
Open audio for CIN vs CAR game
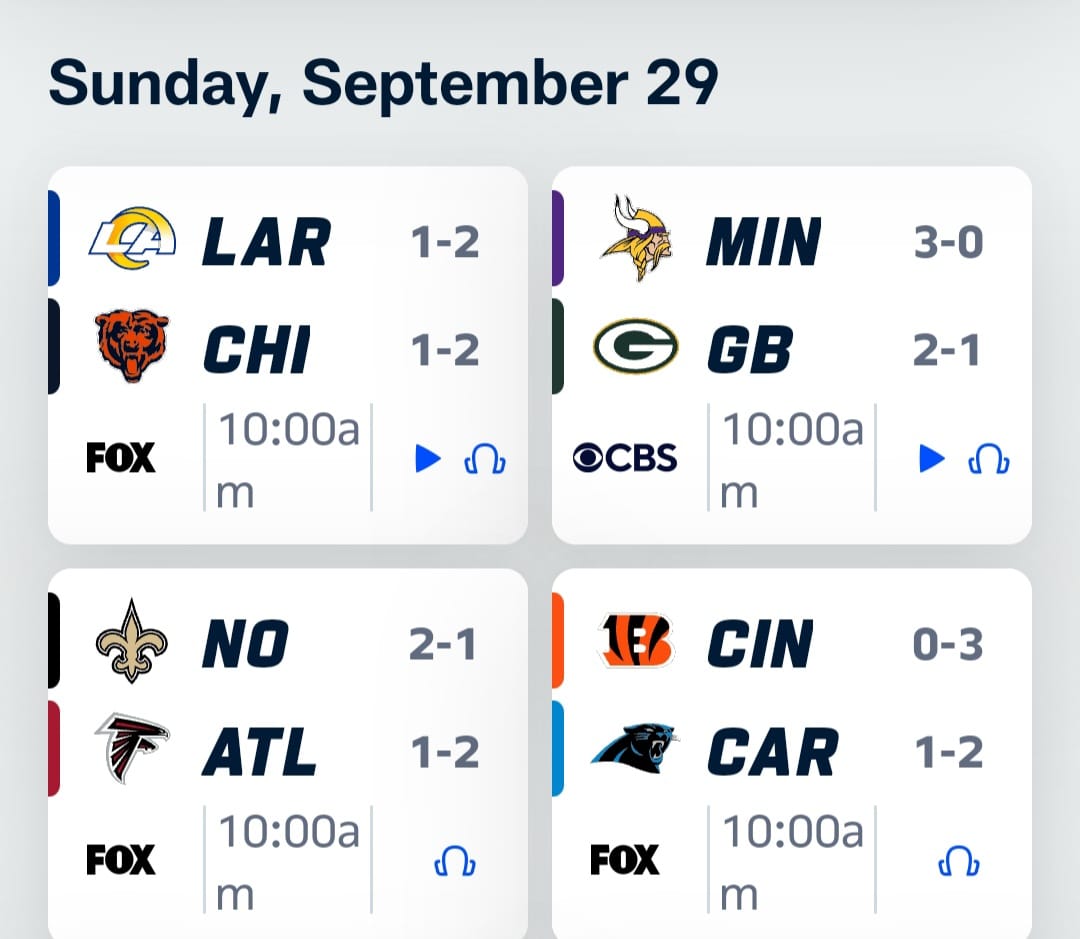click(x=959, y=861)
